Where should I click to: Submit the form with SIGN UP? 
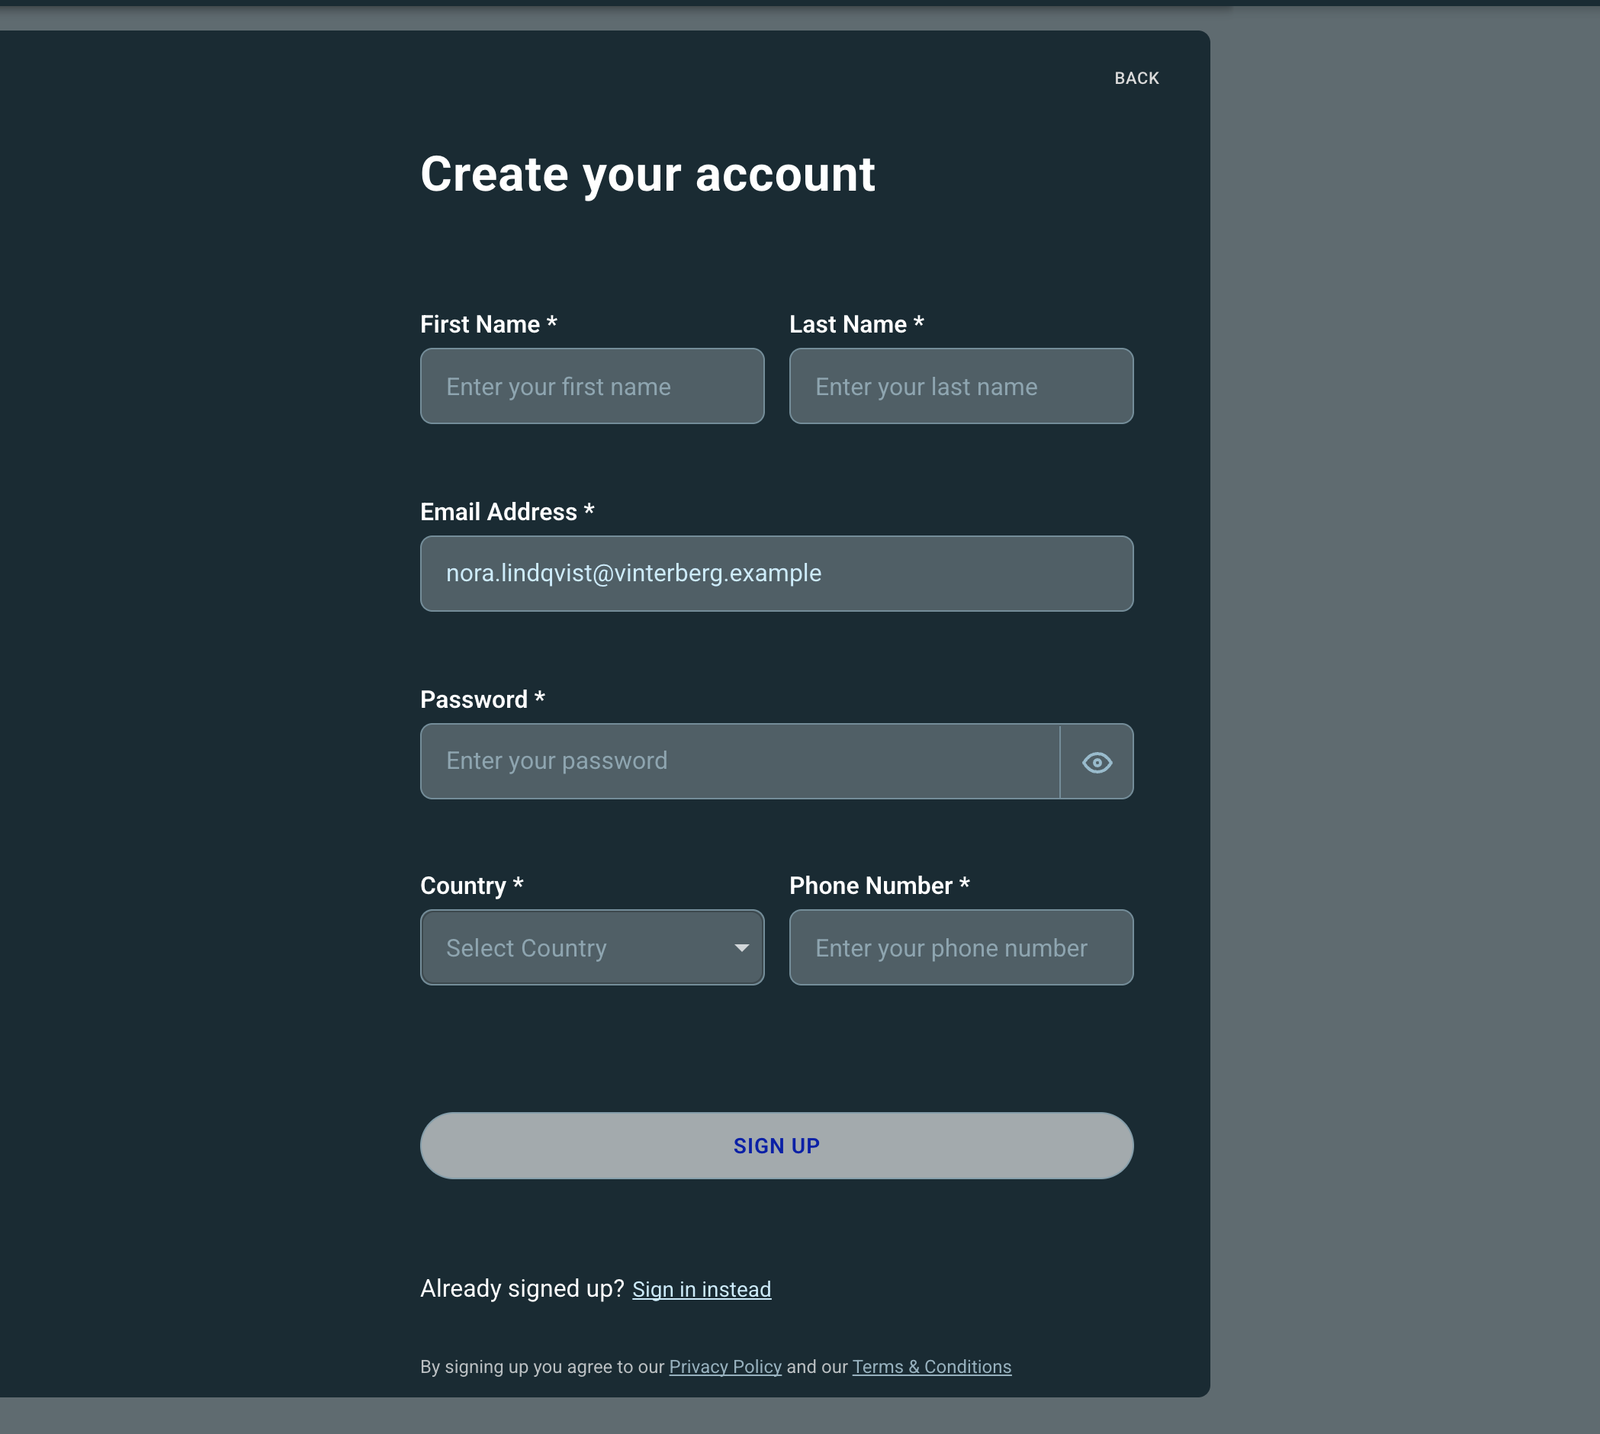777,1146
